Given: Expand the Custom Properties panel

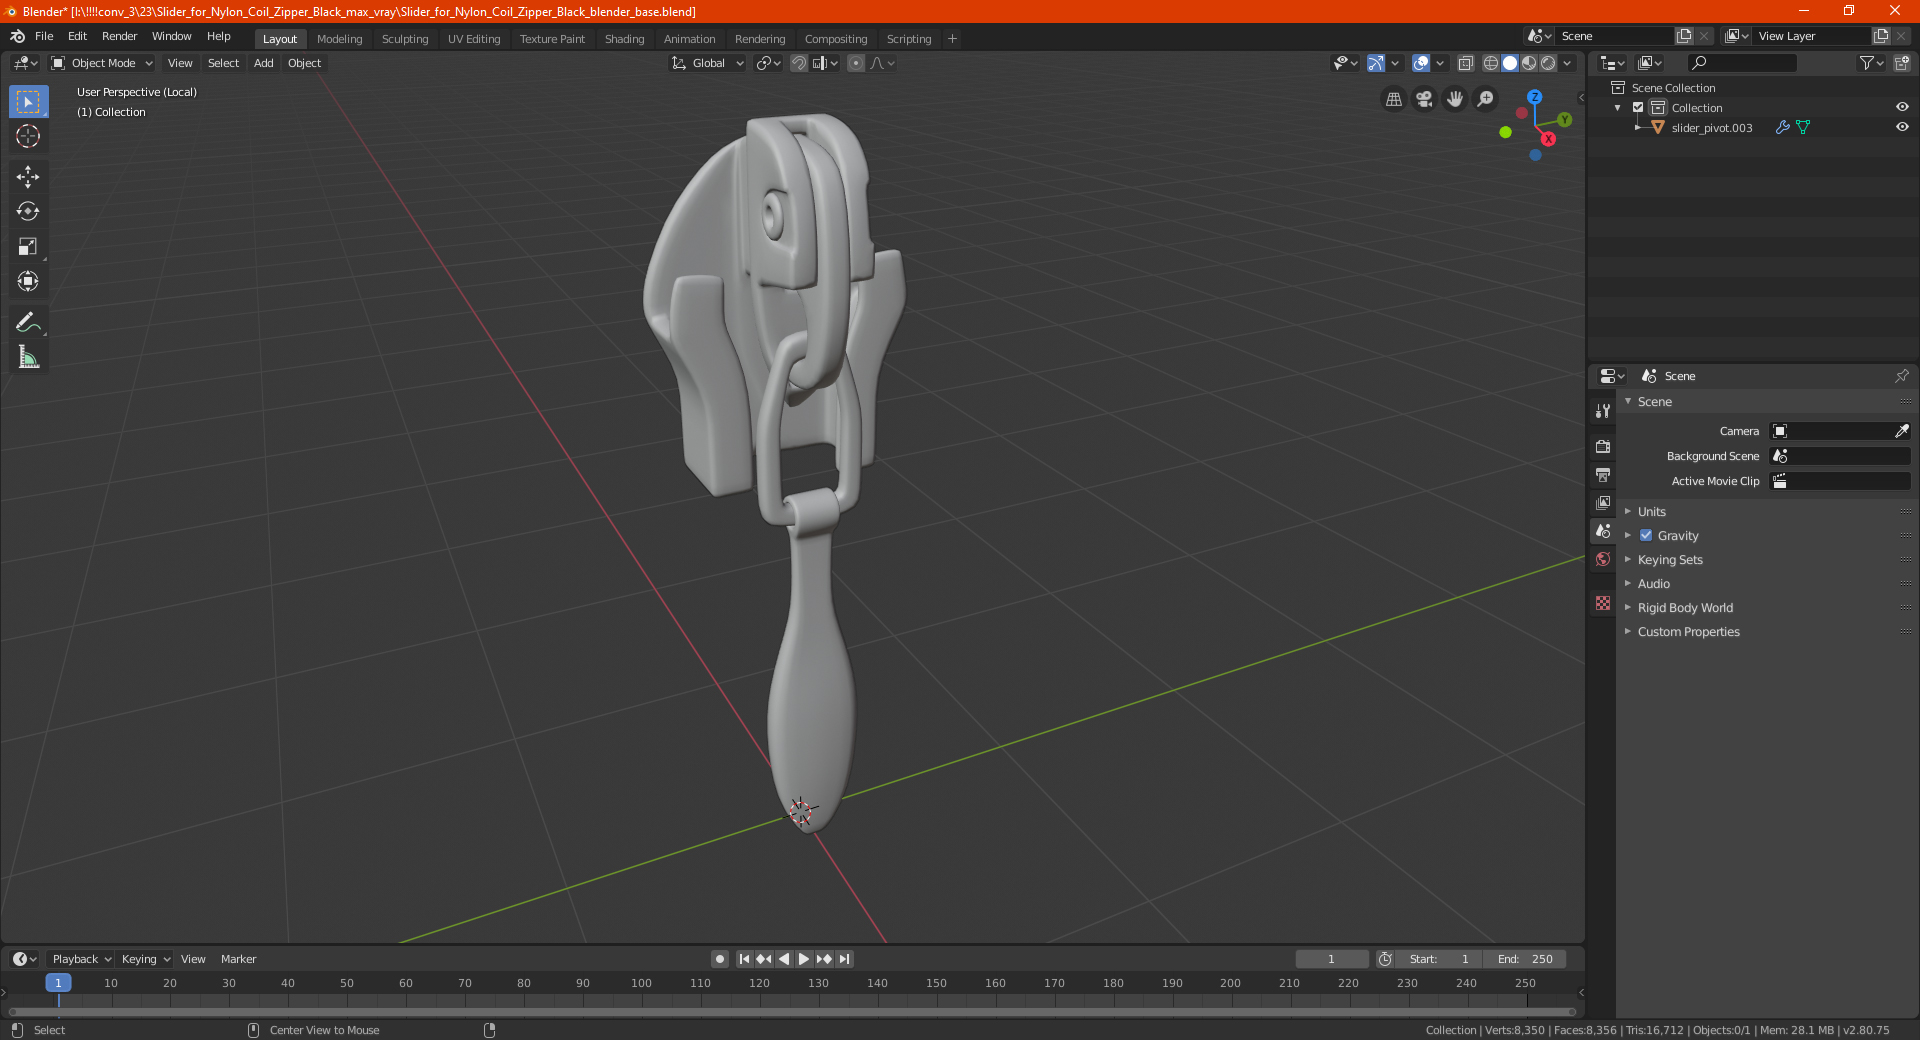Looking at the screenshot, I should [x=1688, y=631].
